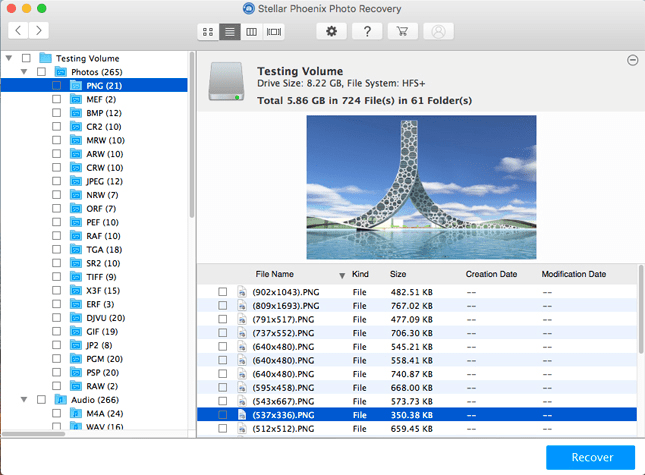Click the user account icon
Viewport: 645px width, 475px height.
pyautogui.click(x=439, y=31)
